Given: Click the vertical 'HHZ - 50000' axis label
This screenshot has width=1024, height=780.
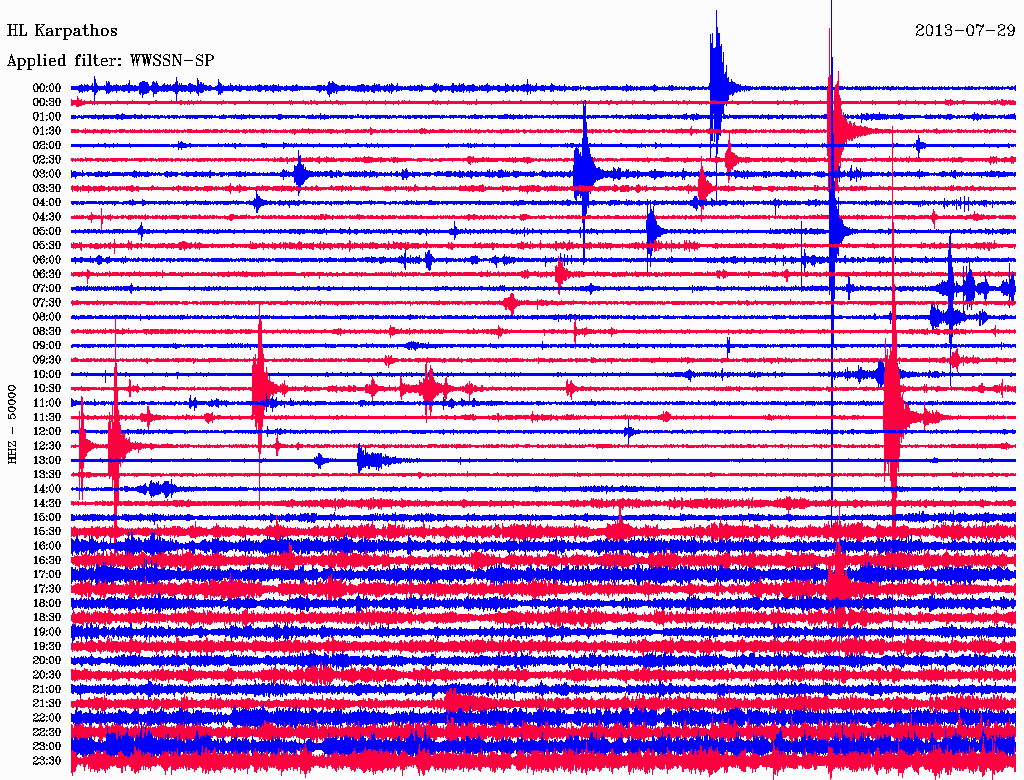Looking at the screenshot, I should 12,424.
